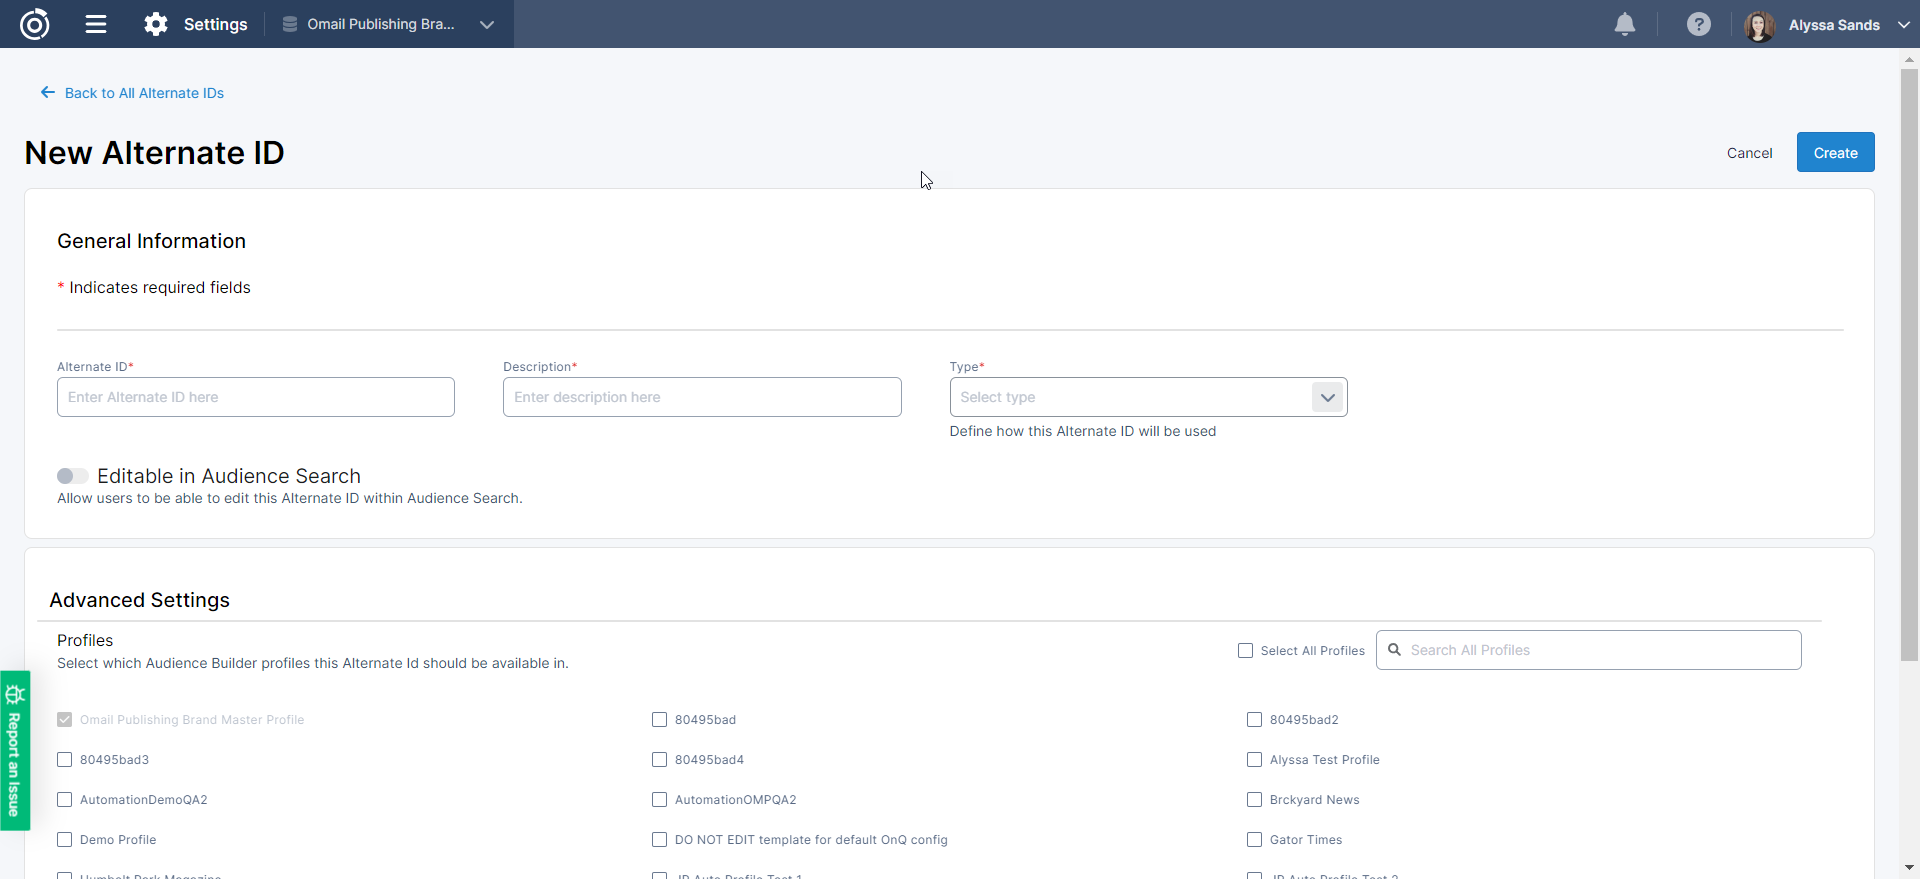The image size is (1920, 879).
Task: Click into the Alternate ID input field
Action: point(256,397)
